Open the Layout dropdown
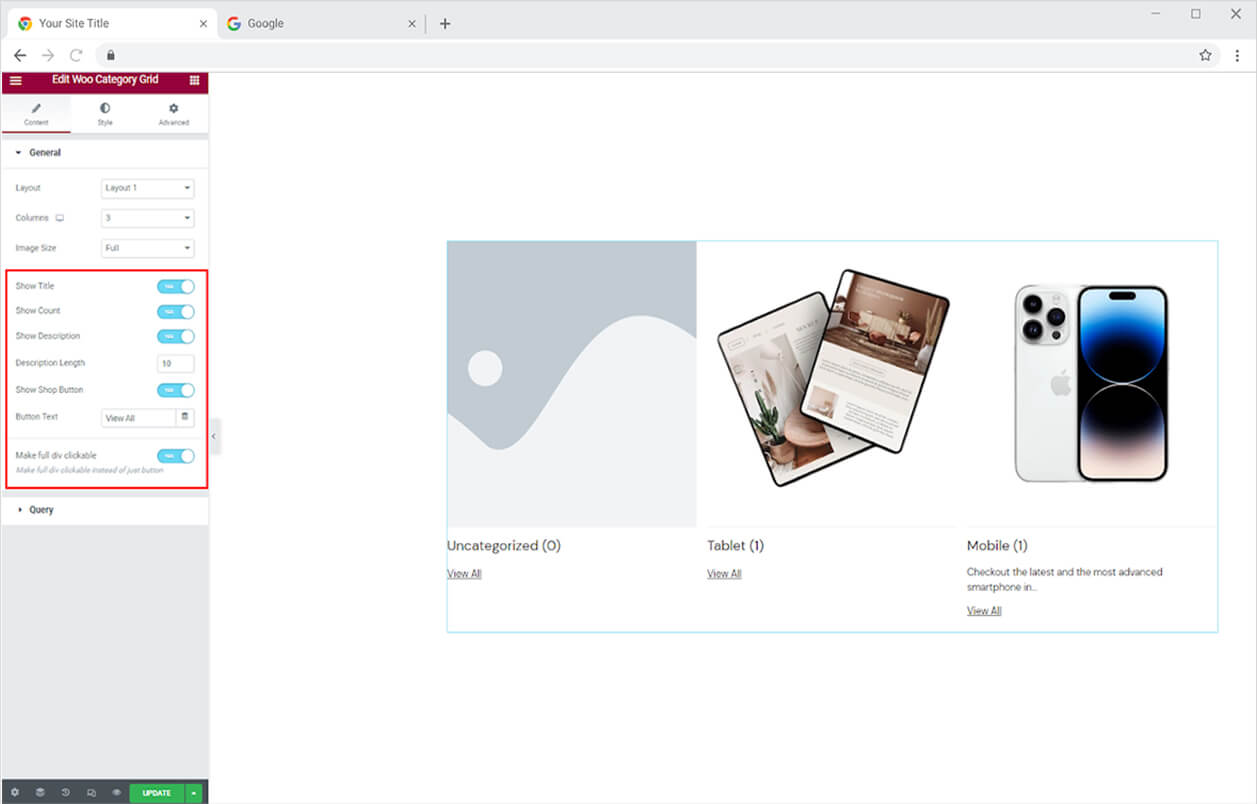Viewport: 1257px width, 804px height. click(x=148, y=188)
